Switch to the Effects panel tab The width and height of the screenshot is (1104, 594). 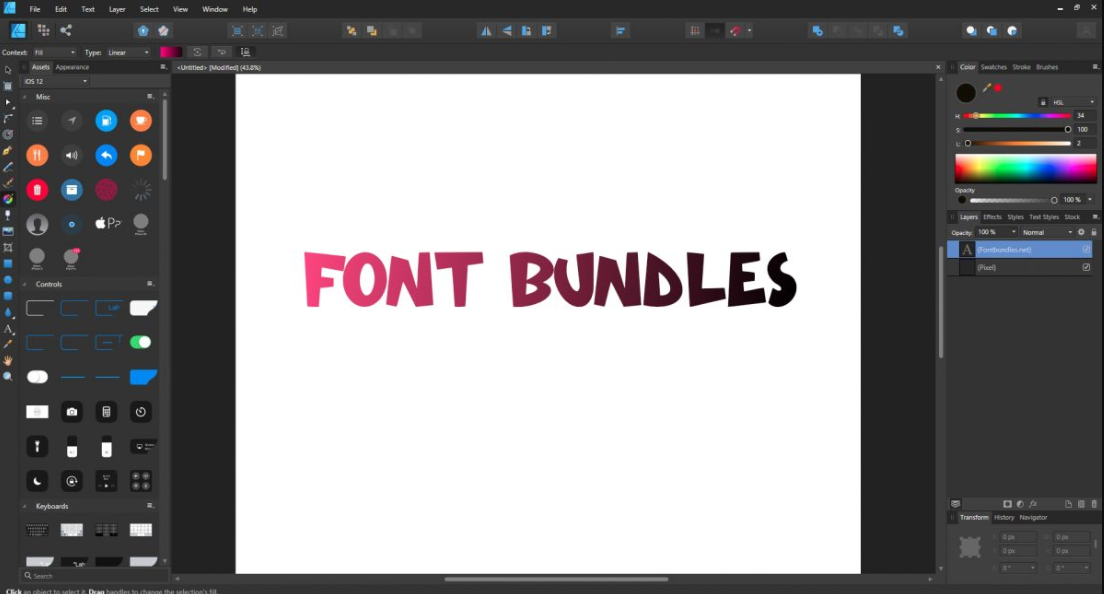991,216
